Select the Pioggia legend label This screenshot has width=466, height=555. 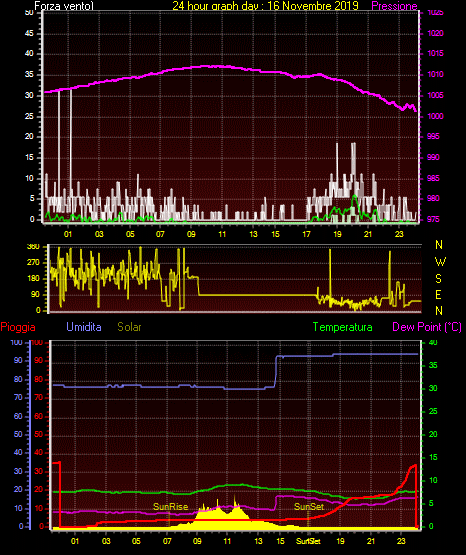tap(18, 327)
